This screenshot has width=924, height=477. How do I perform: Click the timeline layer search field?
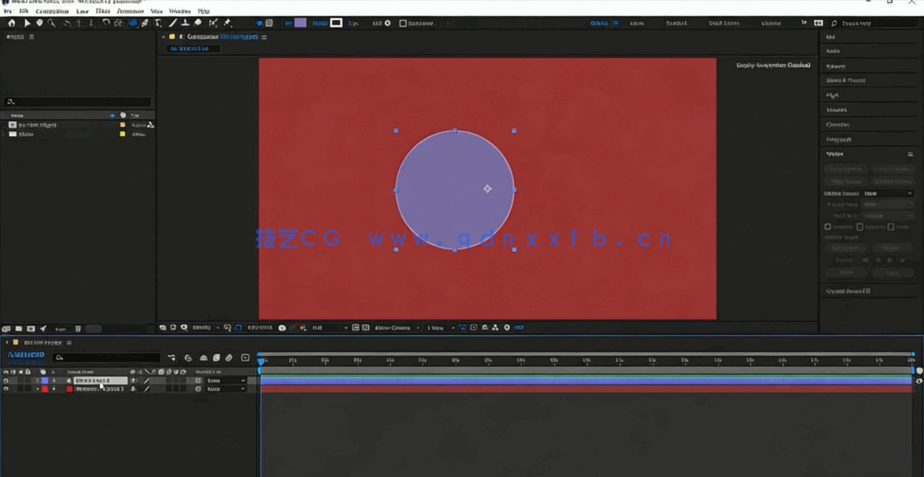click(x=110, y=357)
